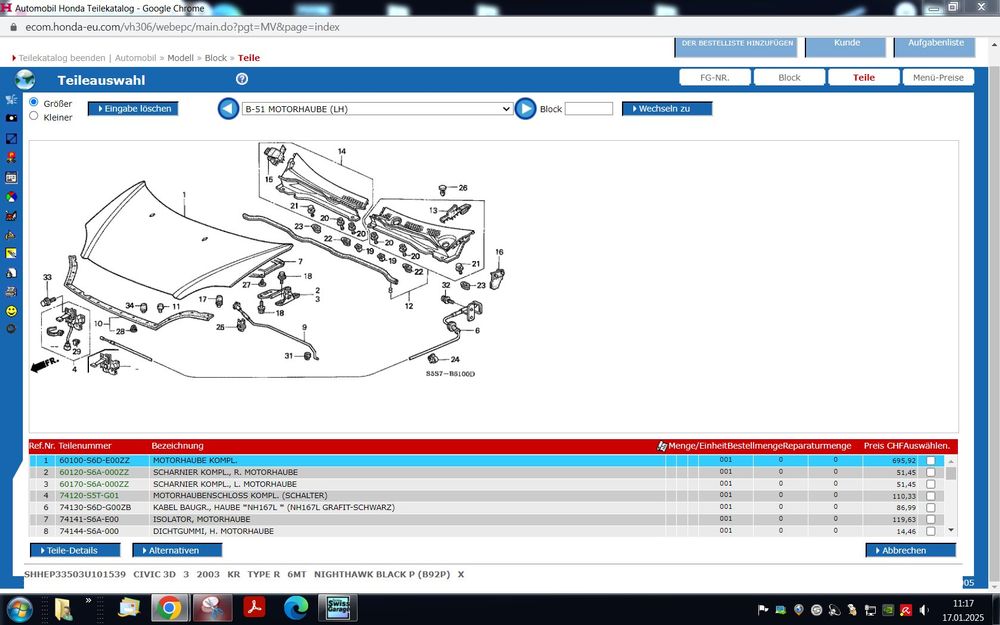Open the B-51 MOTORHAUBE (LH) block dropdown
This screenshot has height=625, width=1000.
point(378,109)
